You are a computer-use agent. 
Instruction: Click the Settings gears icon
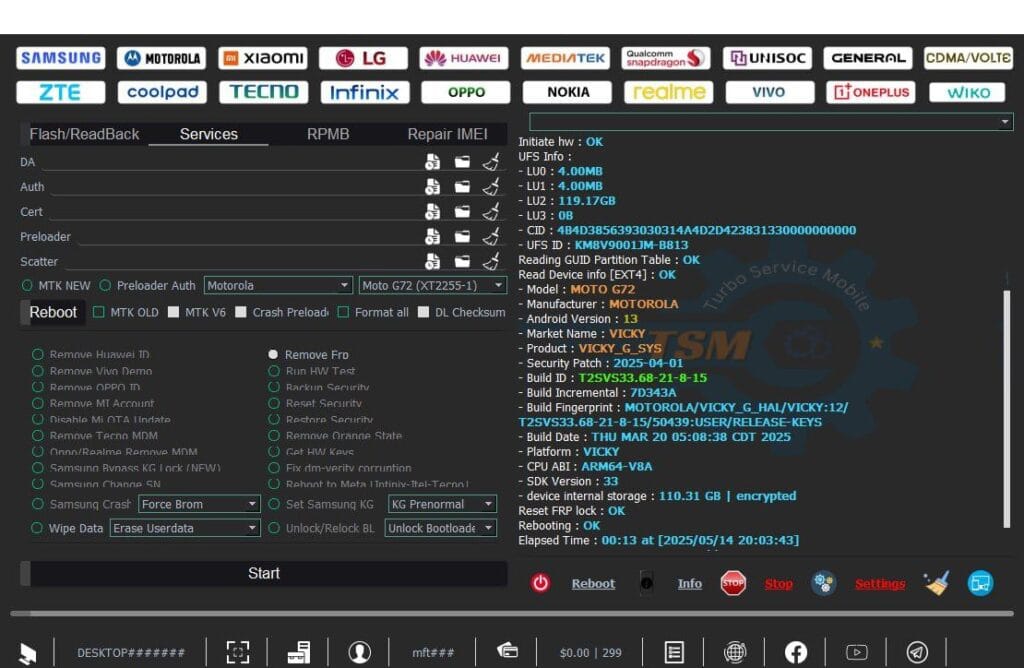coord(824,583)
